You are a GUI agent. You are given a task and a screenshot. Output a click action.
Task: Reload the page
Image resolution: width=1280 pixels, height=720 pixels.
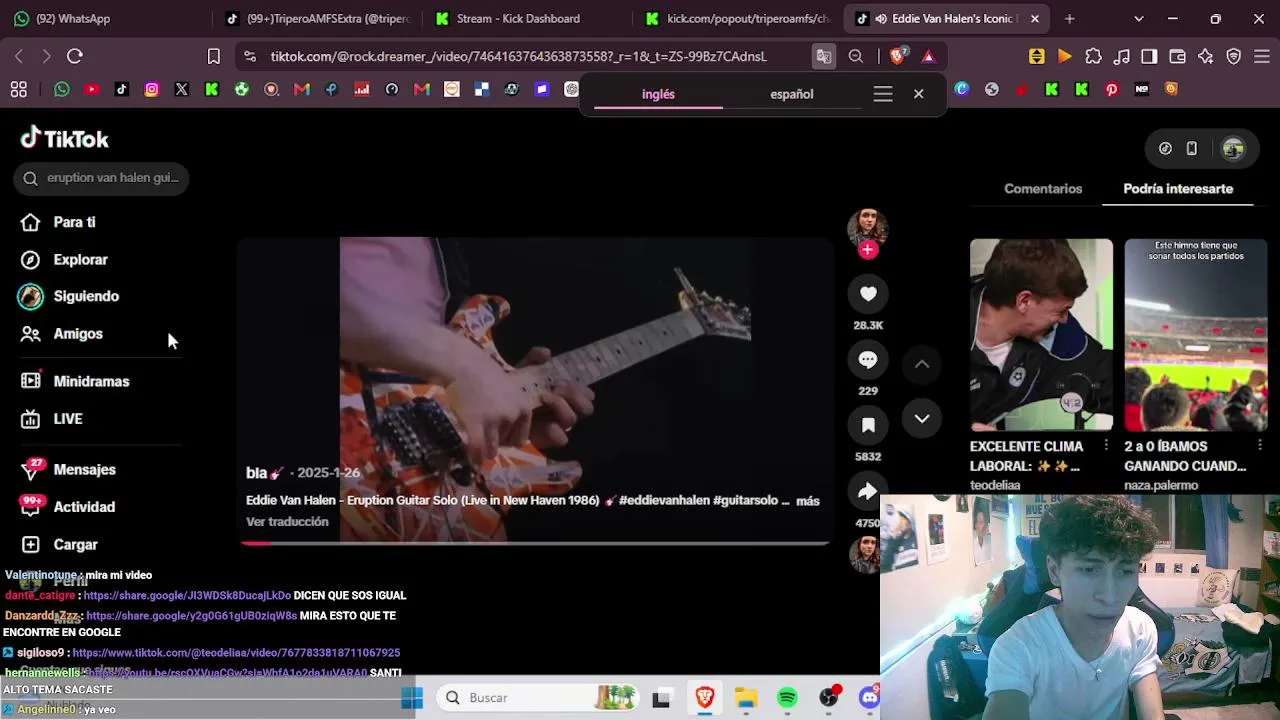(75, 56)
